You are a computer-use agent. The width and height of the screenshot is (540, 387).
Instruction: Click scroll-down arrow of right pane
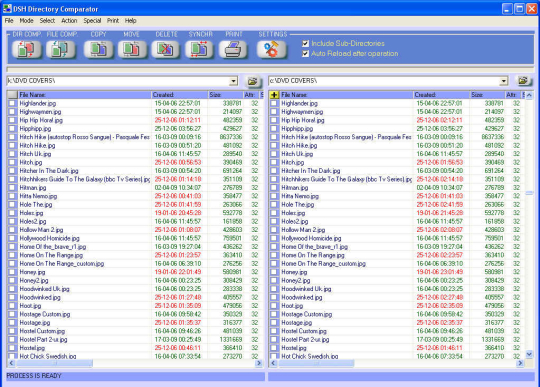(529, 354)
